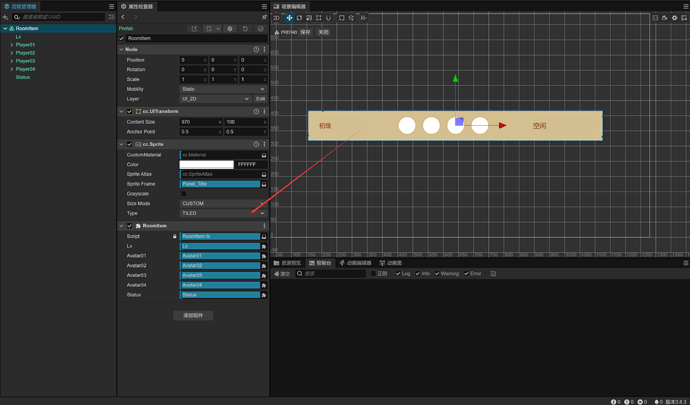Click the close (关闭) prefab button
The width and height of the screenshot is (690, 405).
323,32
